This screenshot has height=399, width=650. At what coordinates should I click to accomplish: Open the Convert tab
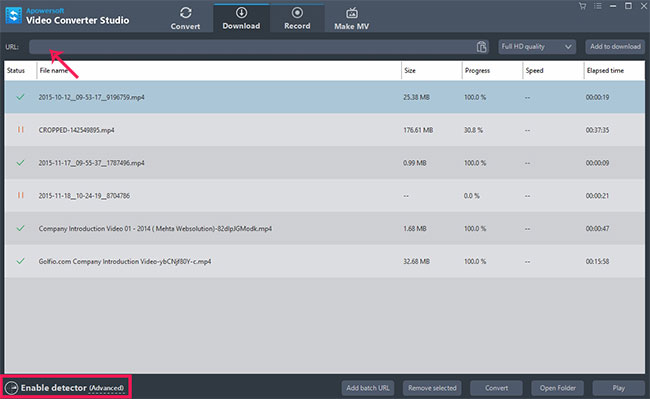tap(185, 18)
